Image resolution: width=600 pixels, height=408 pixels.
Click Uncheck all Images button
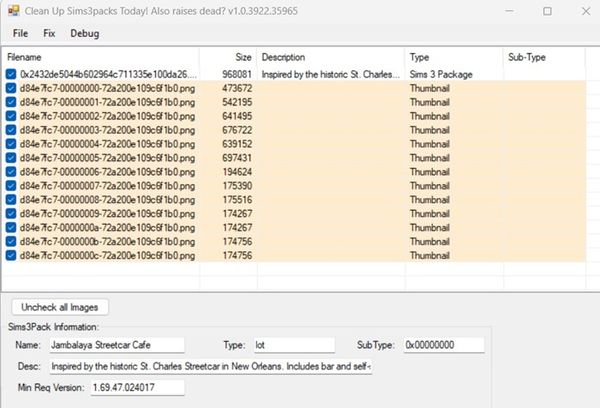60,307
